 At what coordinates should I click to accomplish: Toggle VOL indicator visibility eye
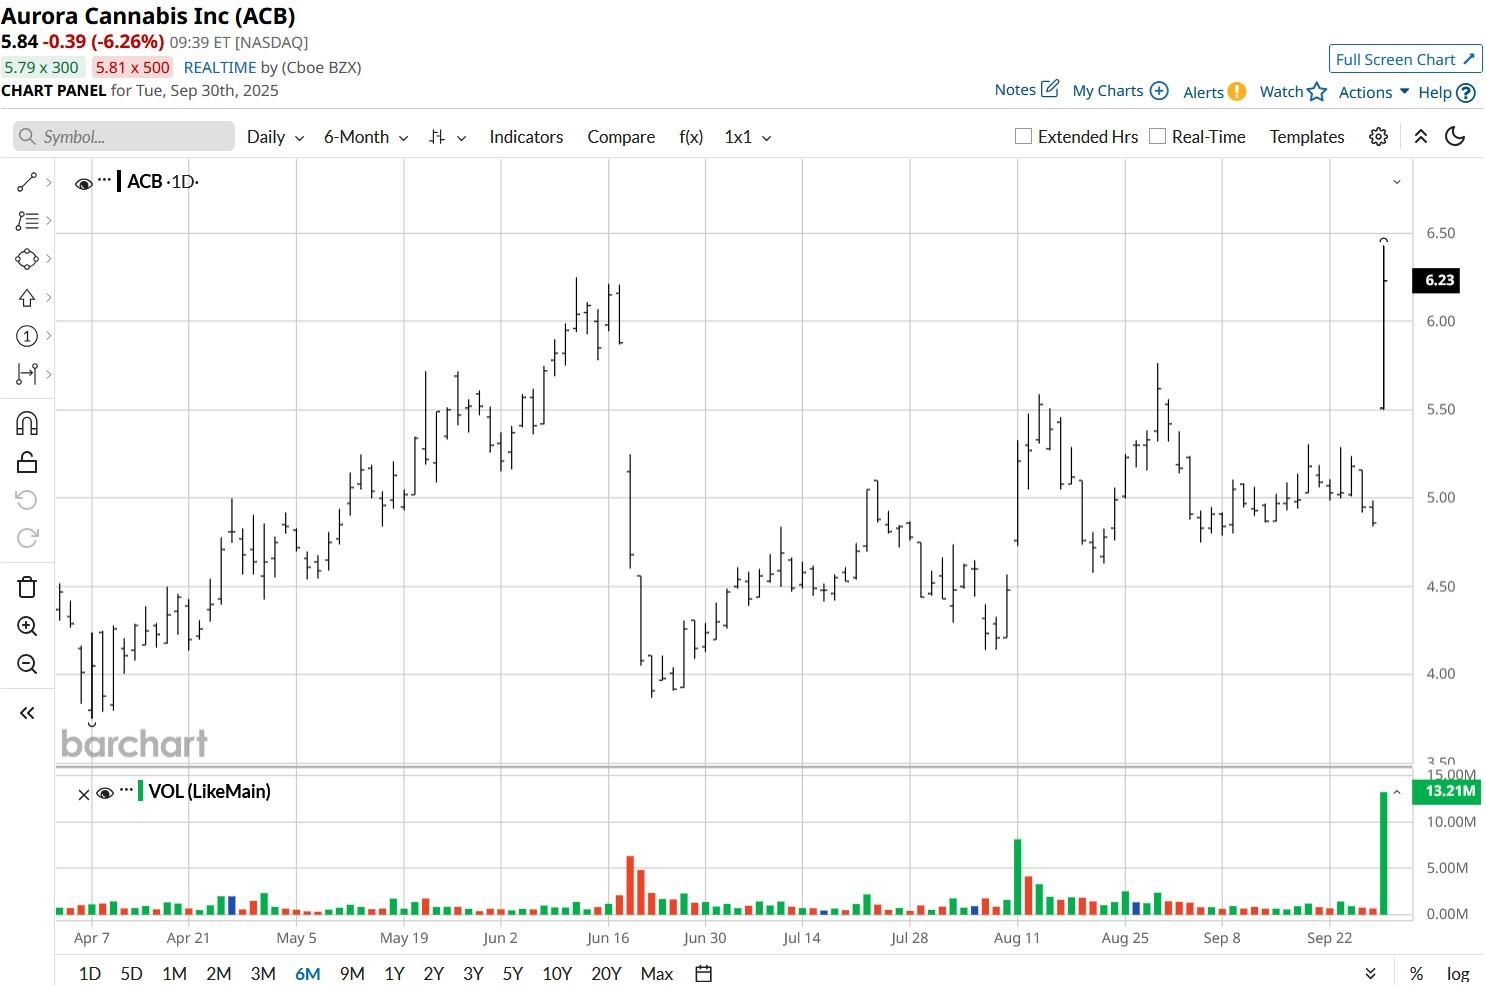pos(105,793)
